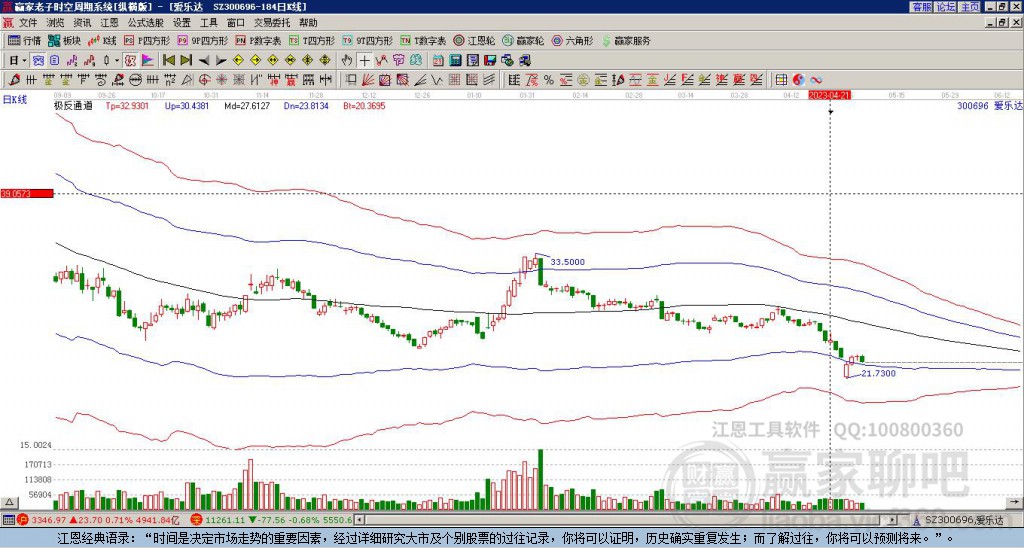The height and width of the screenshot is (548, 1024).
Task: Select the Gann fan lines tool
Action: 368,80
